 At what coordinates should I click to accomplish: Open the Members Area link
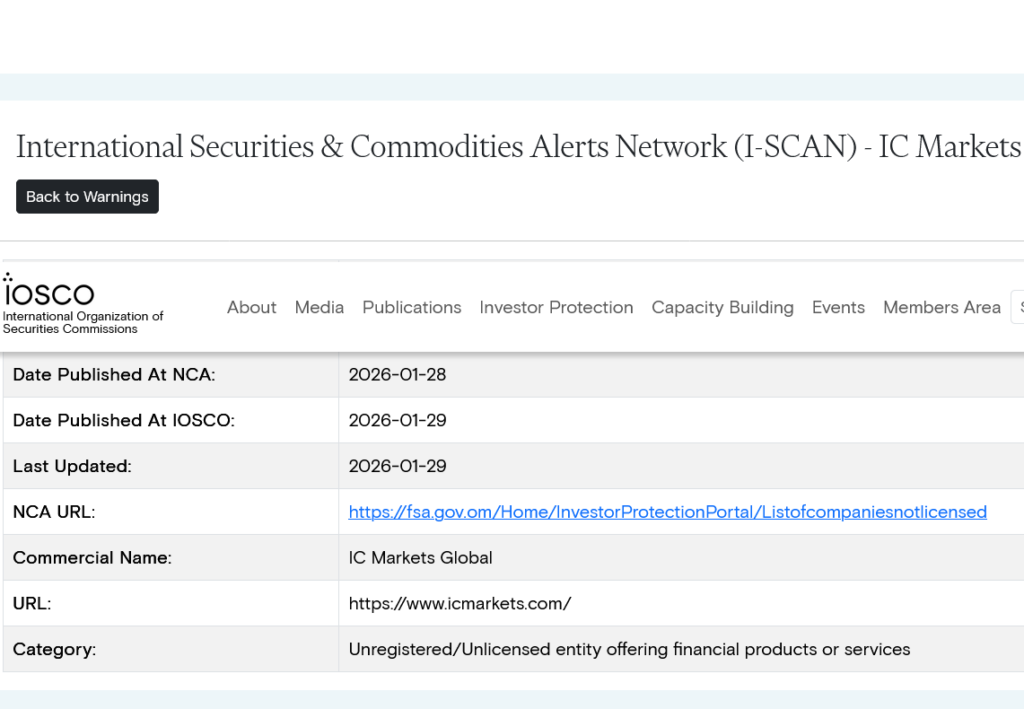[941, 307]
